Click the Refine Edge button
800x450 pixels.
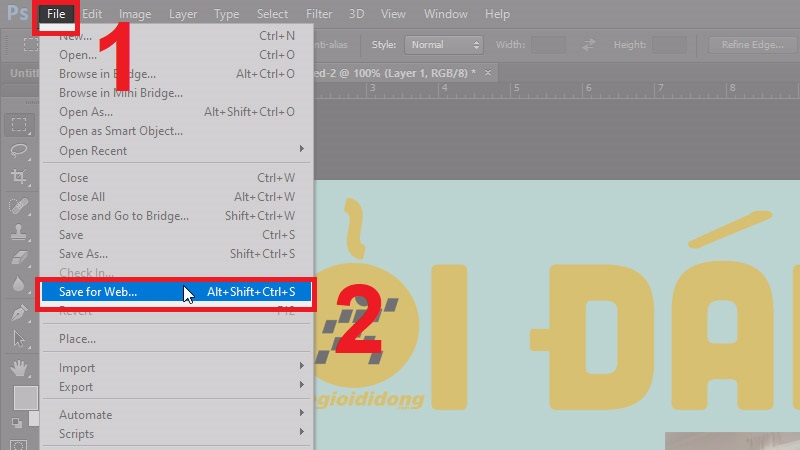pyautogui.click(x=752, y=45)
